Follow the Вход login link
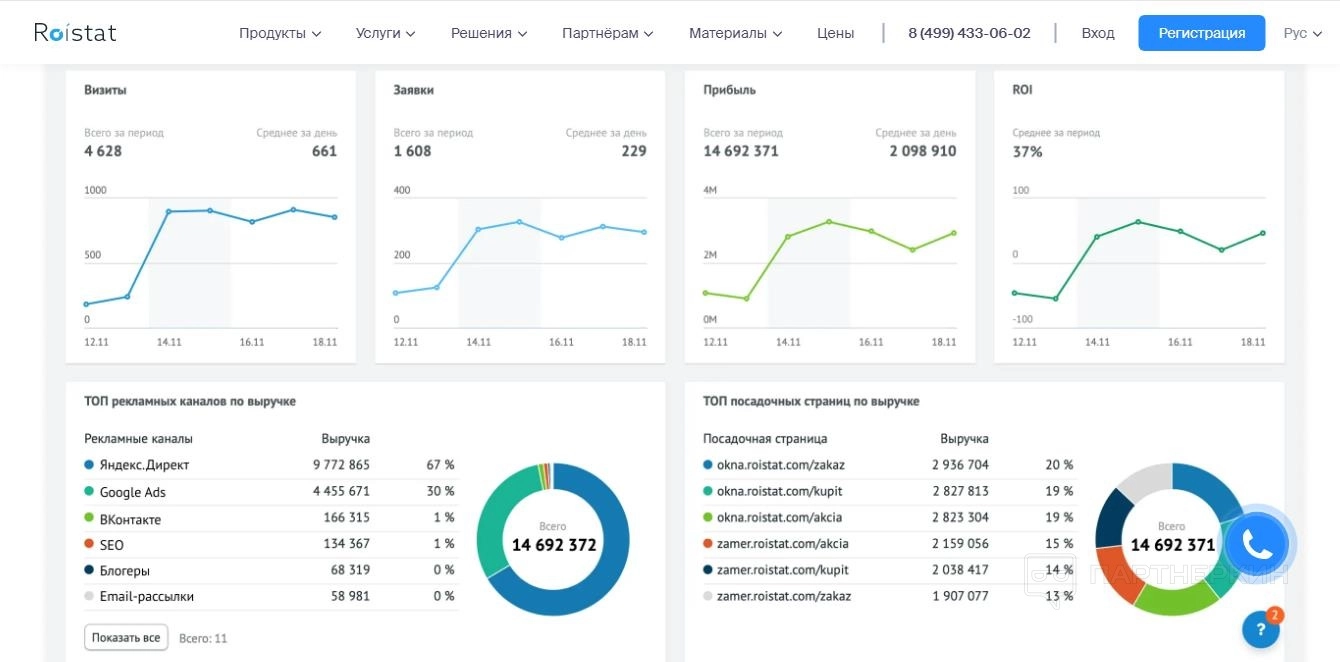Image resolution: width=1340 pixels, height=662 pixels. point(1098,33)
